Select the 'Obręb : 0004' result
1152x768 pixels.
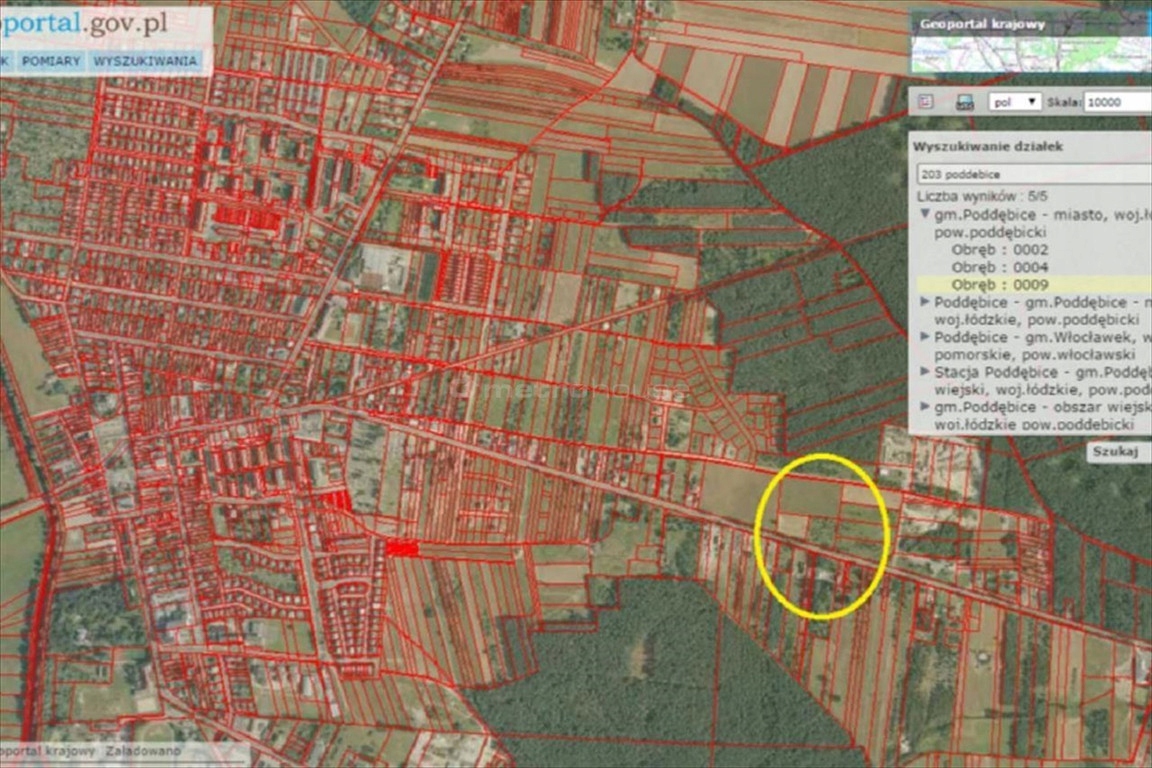coord(999,268)
